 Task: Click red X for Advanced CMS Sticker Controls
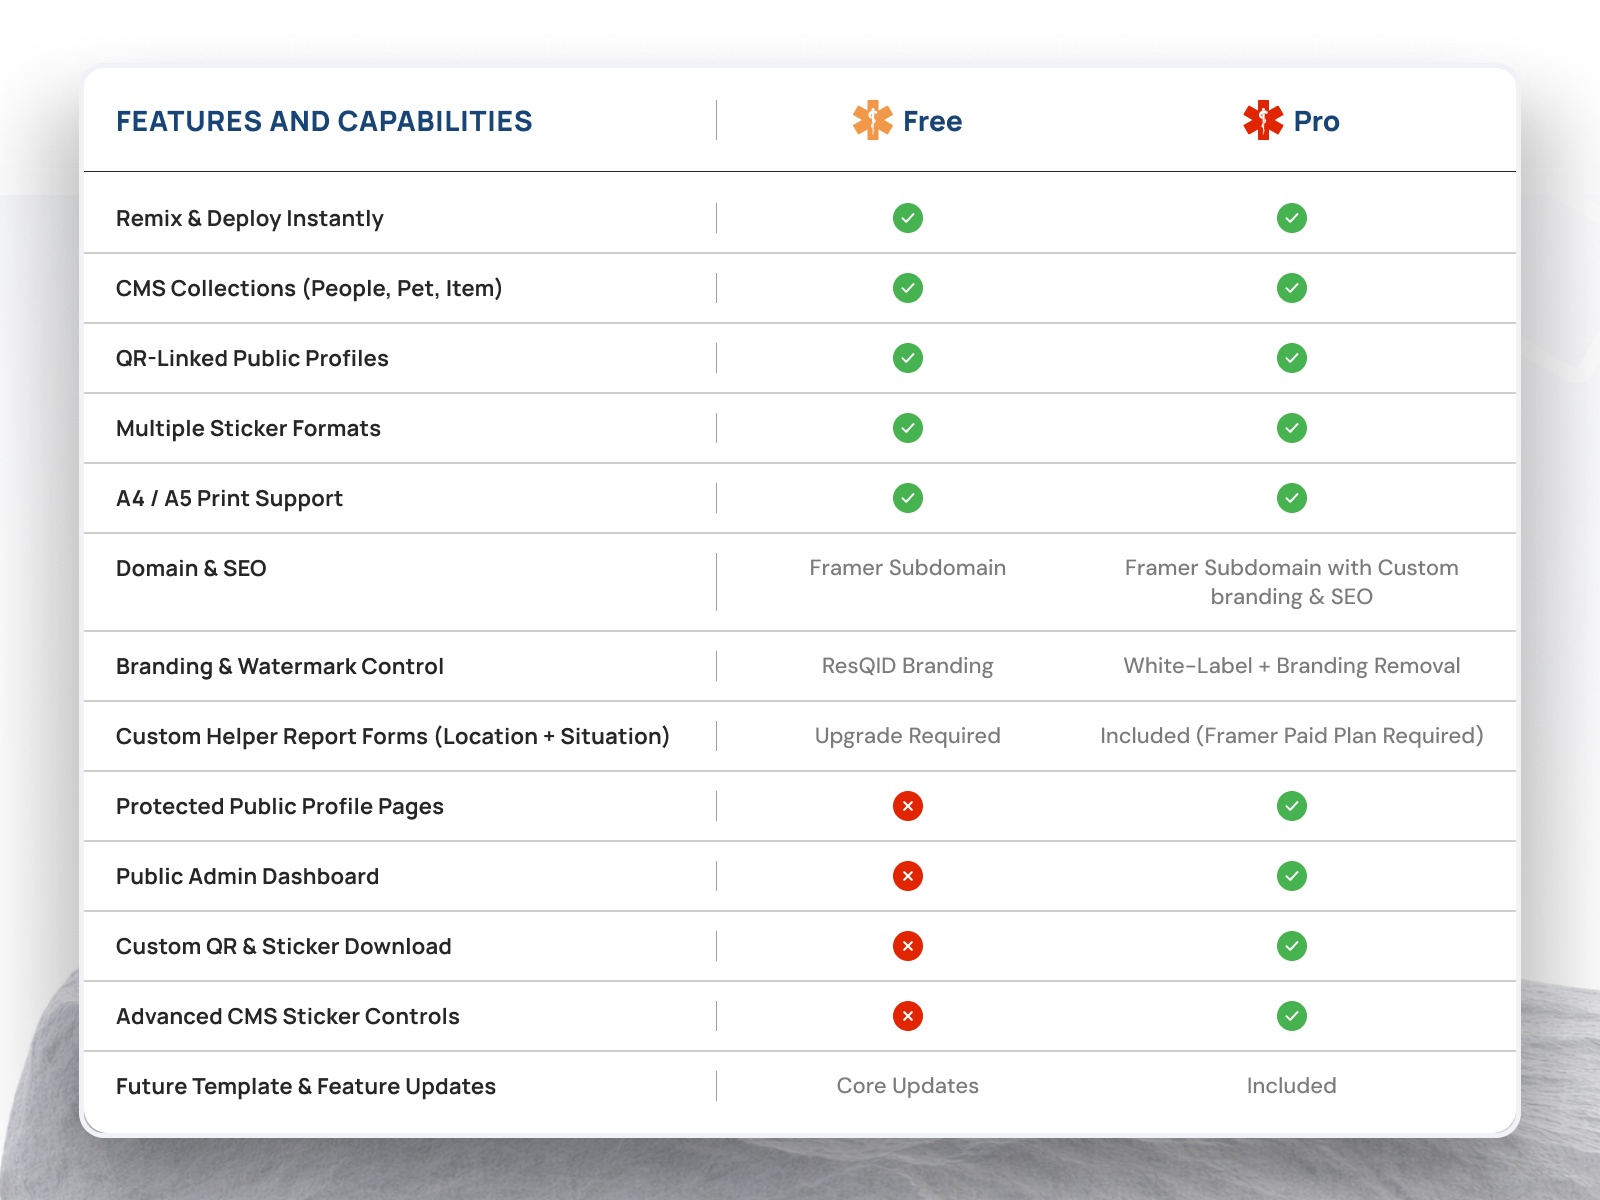907,1016
